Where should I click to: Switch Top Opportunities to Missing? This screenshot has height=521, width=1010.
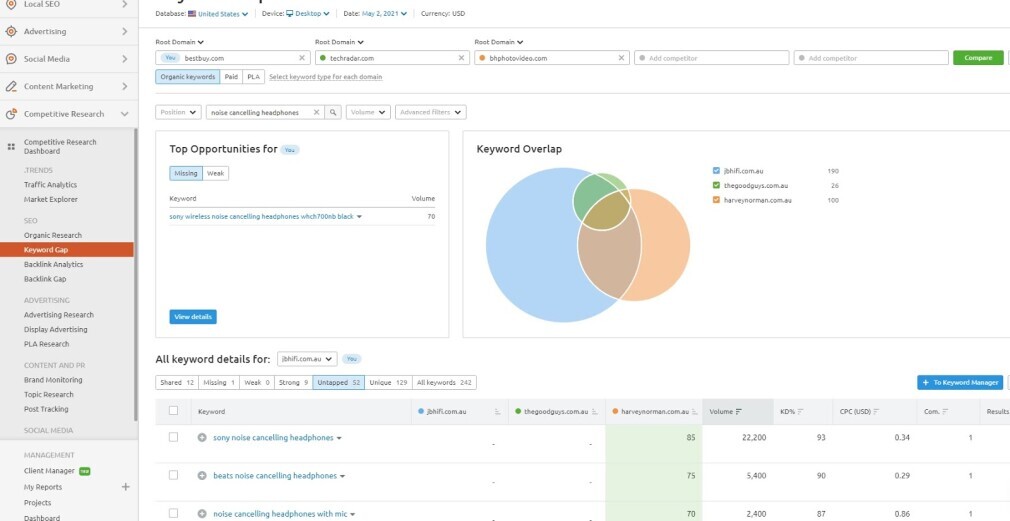point(186,173)
